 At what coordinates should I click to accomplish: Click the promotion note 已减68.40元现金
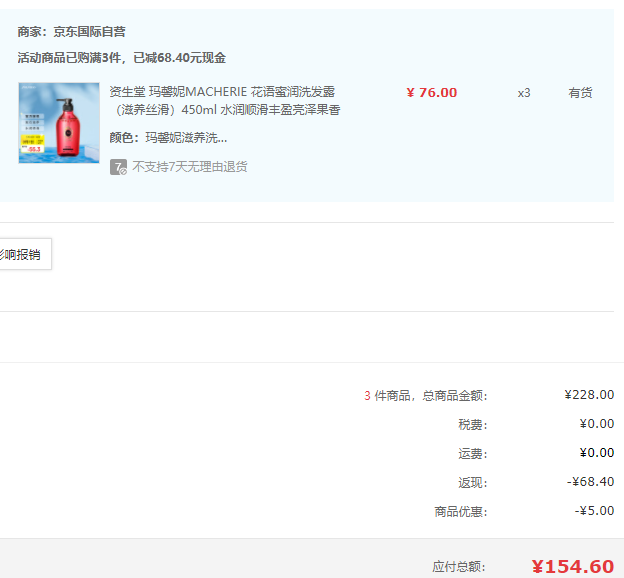(x=179, y=58)
